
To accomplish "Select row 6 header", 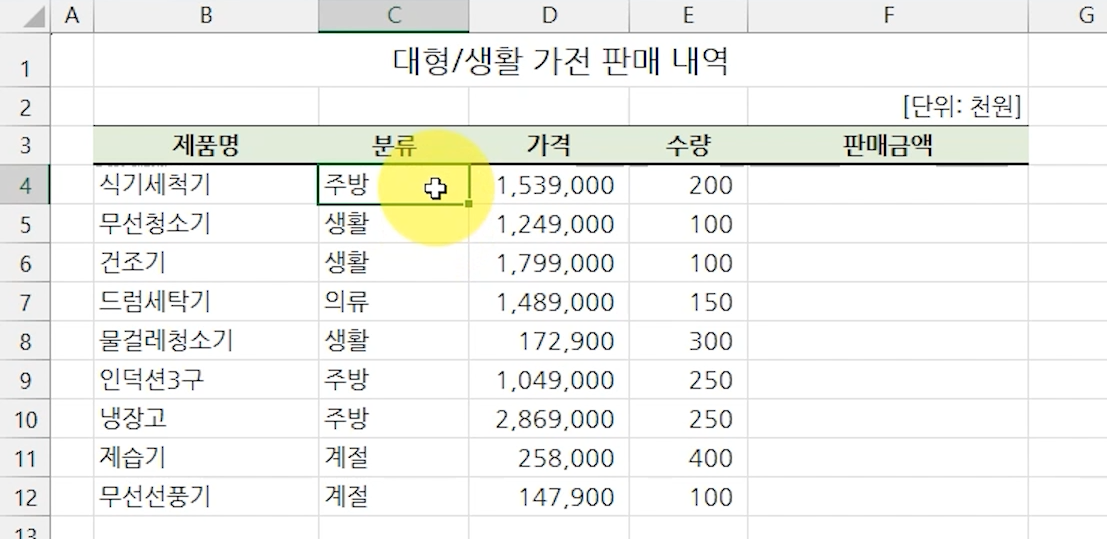I will click(x=25, y=263).
